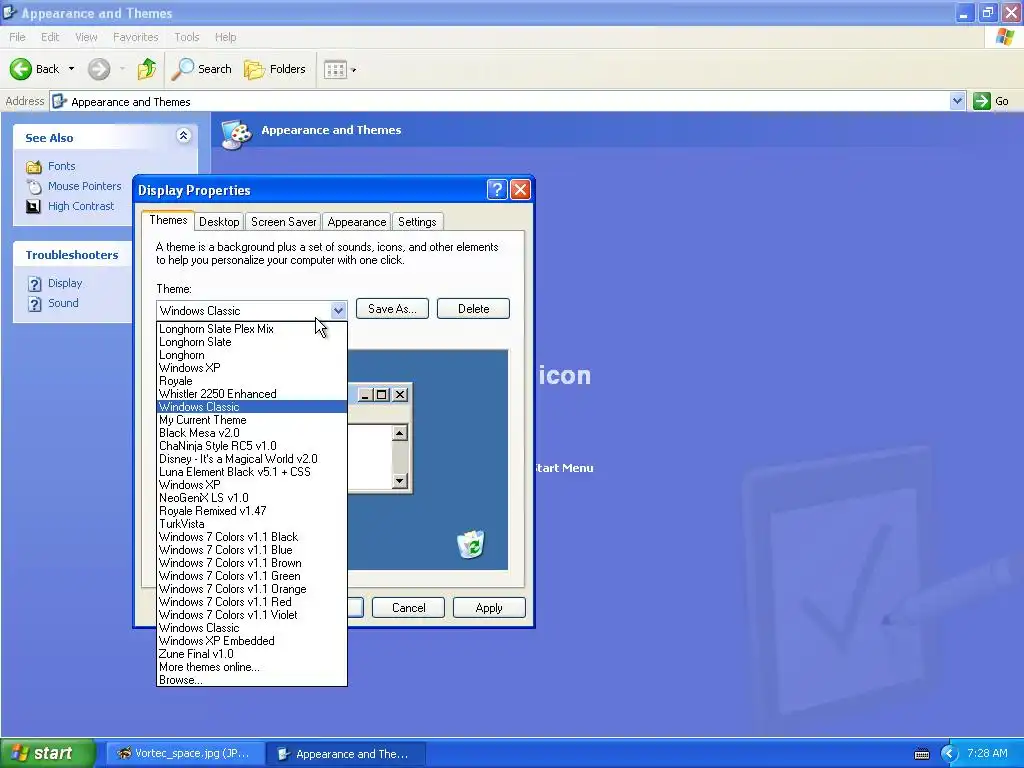Screen dimensions: 1024x768
Task: Open the Help menu
Action: pos(225,37)
